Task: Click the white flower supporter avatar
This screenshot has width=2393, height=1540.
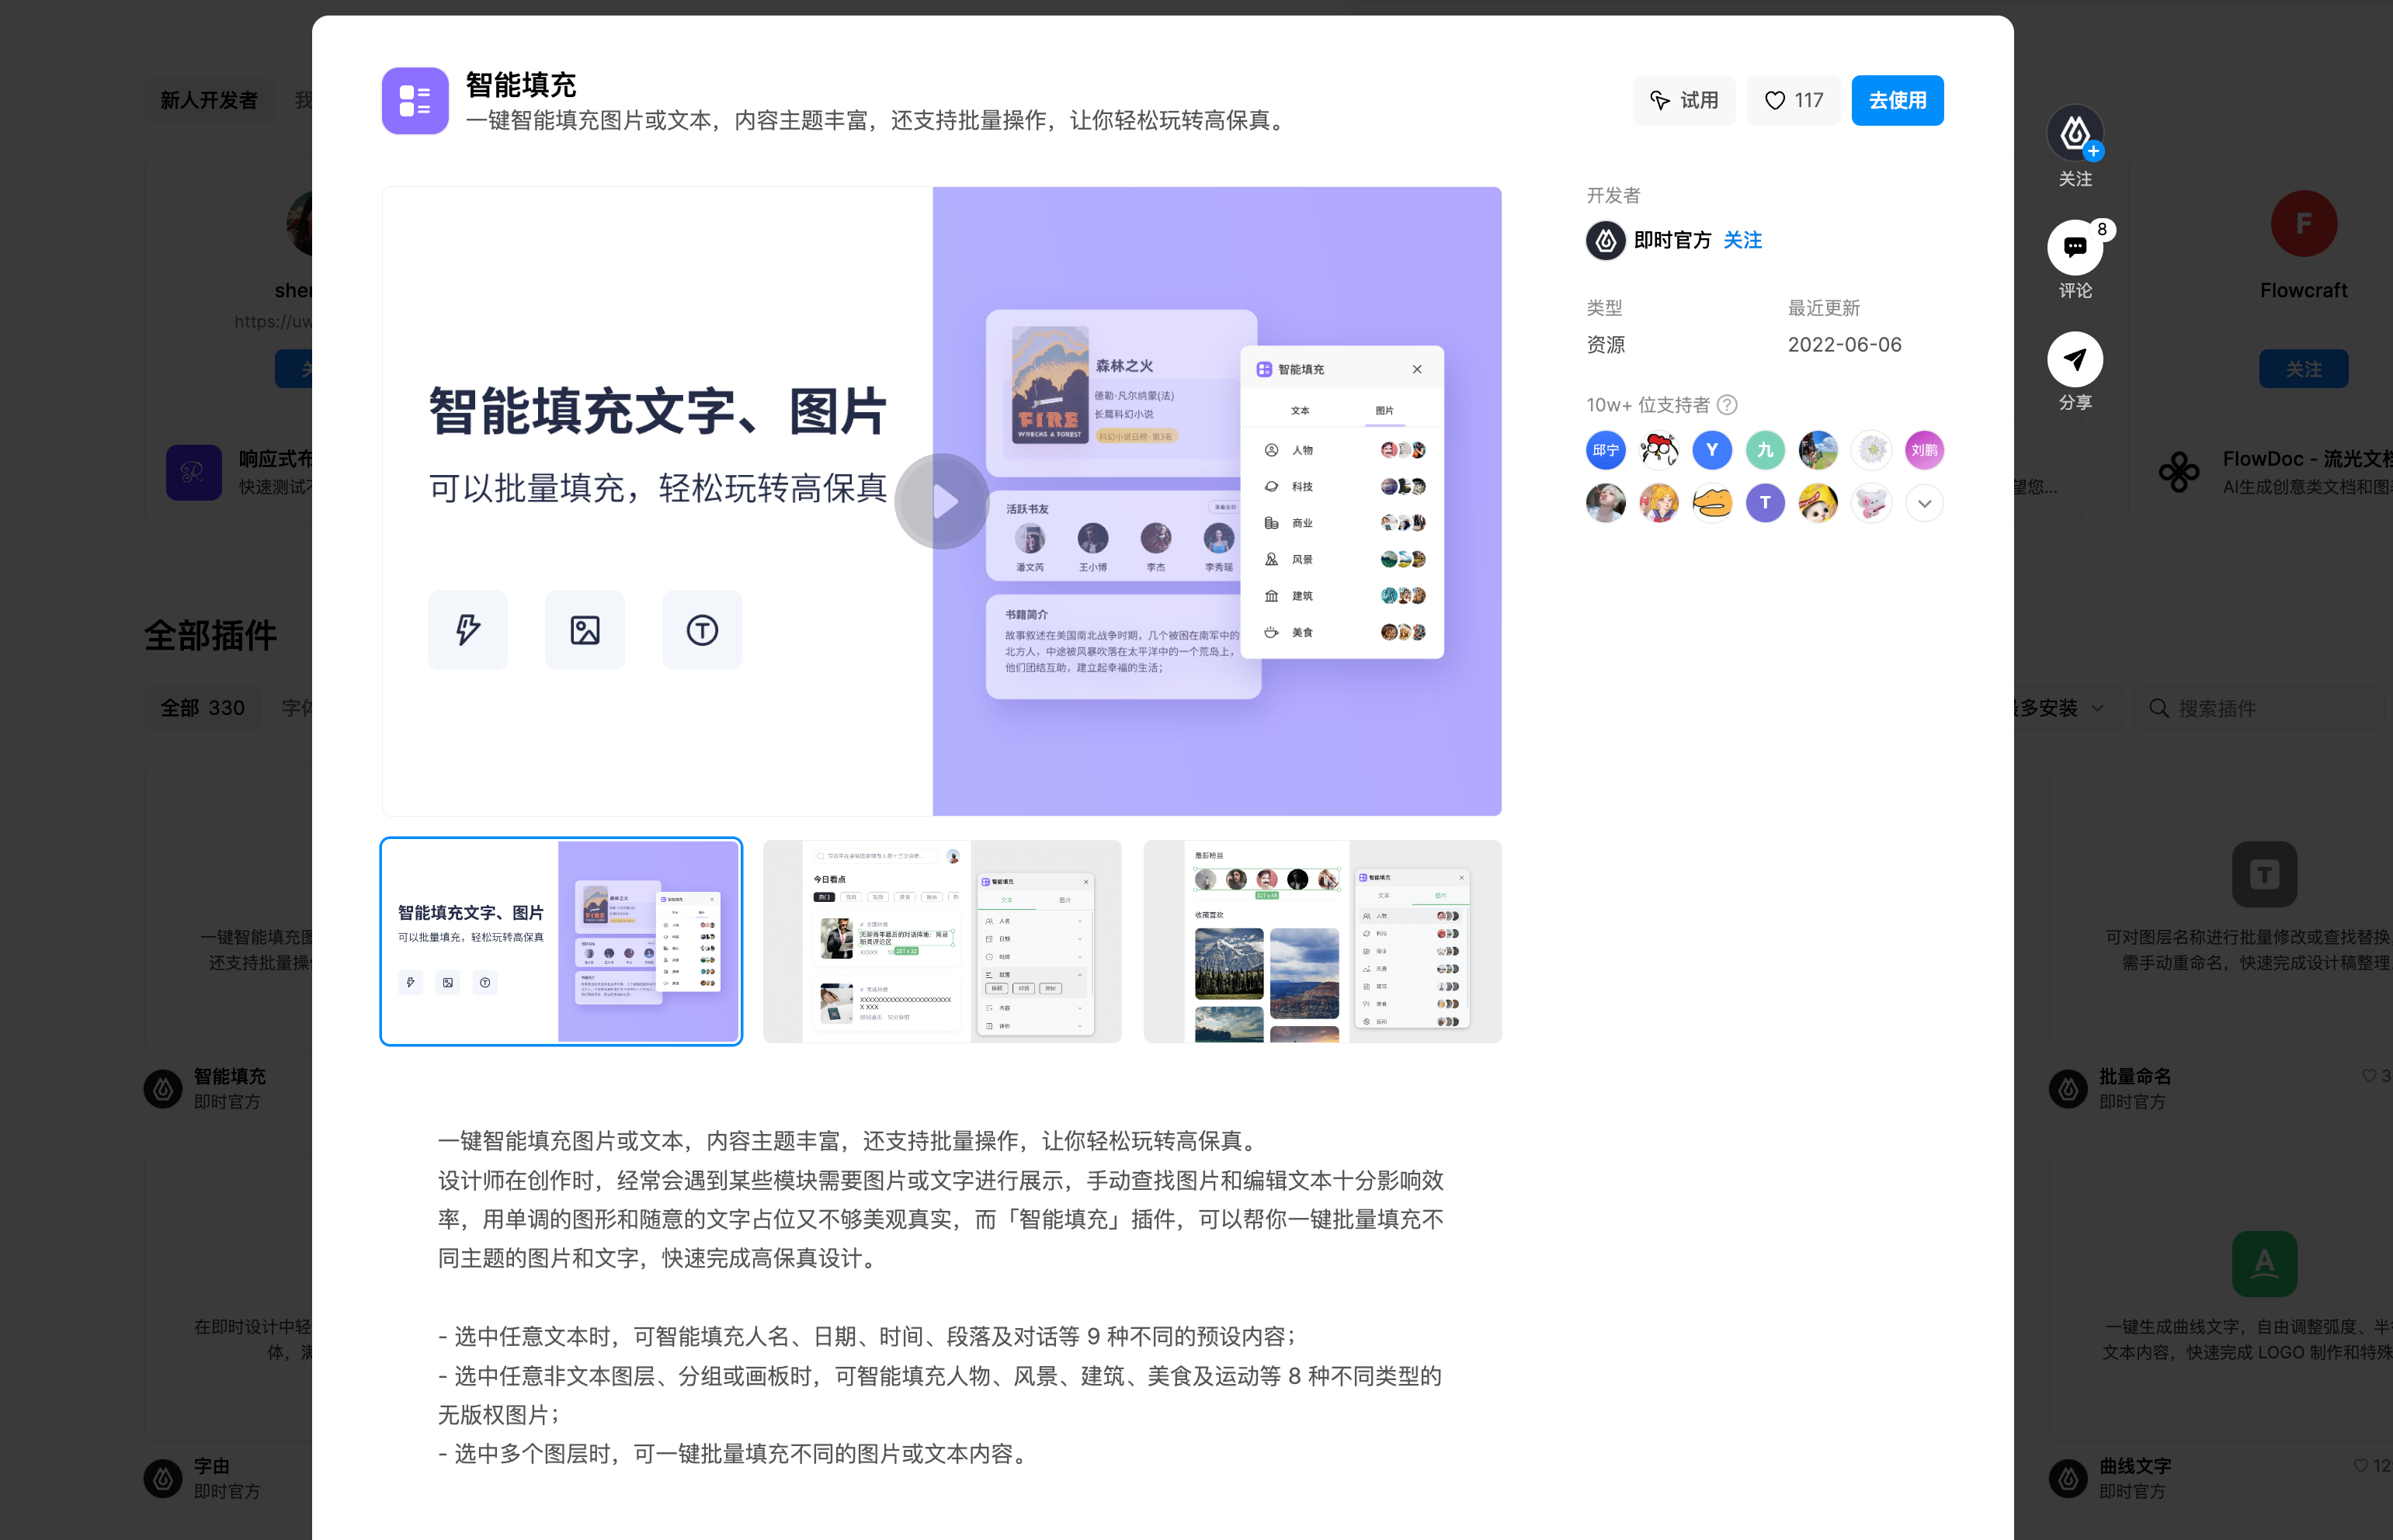Action: 1871,450
